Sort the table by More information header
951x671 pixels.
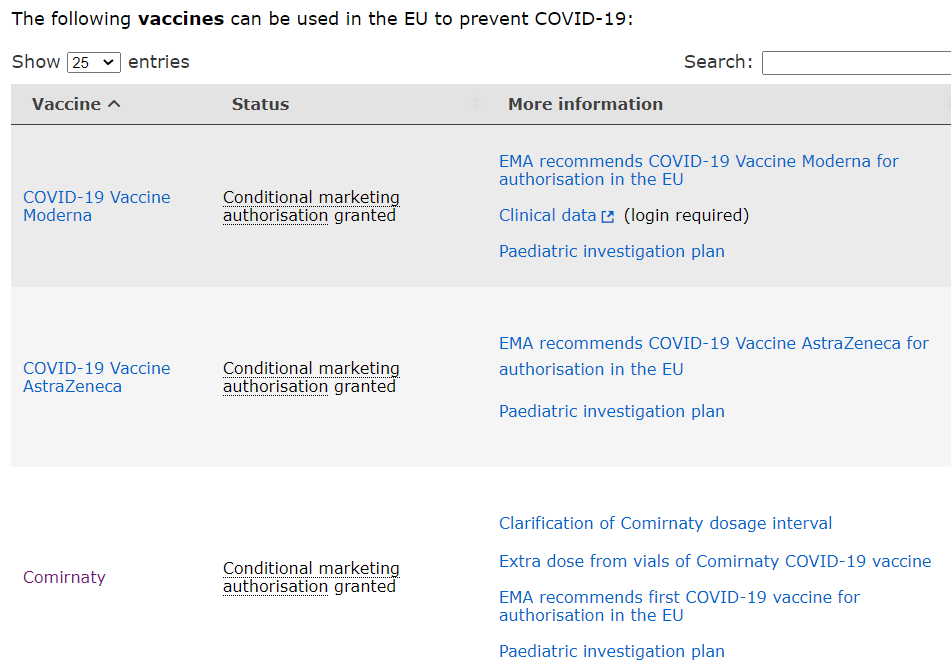pos(585,104)
